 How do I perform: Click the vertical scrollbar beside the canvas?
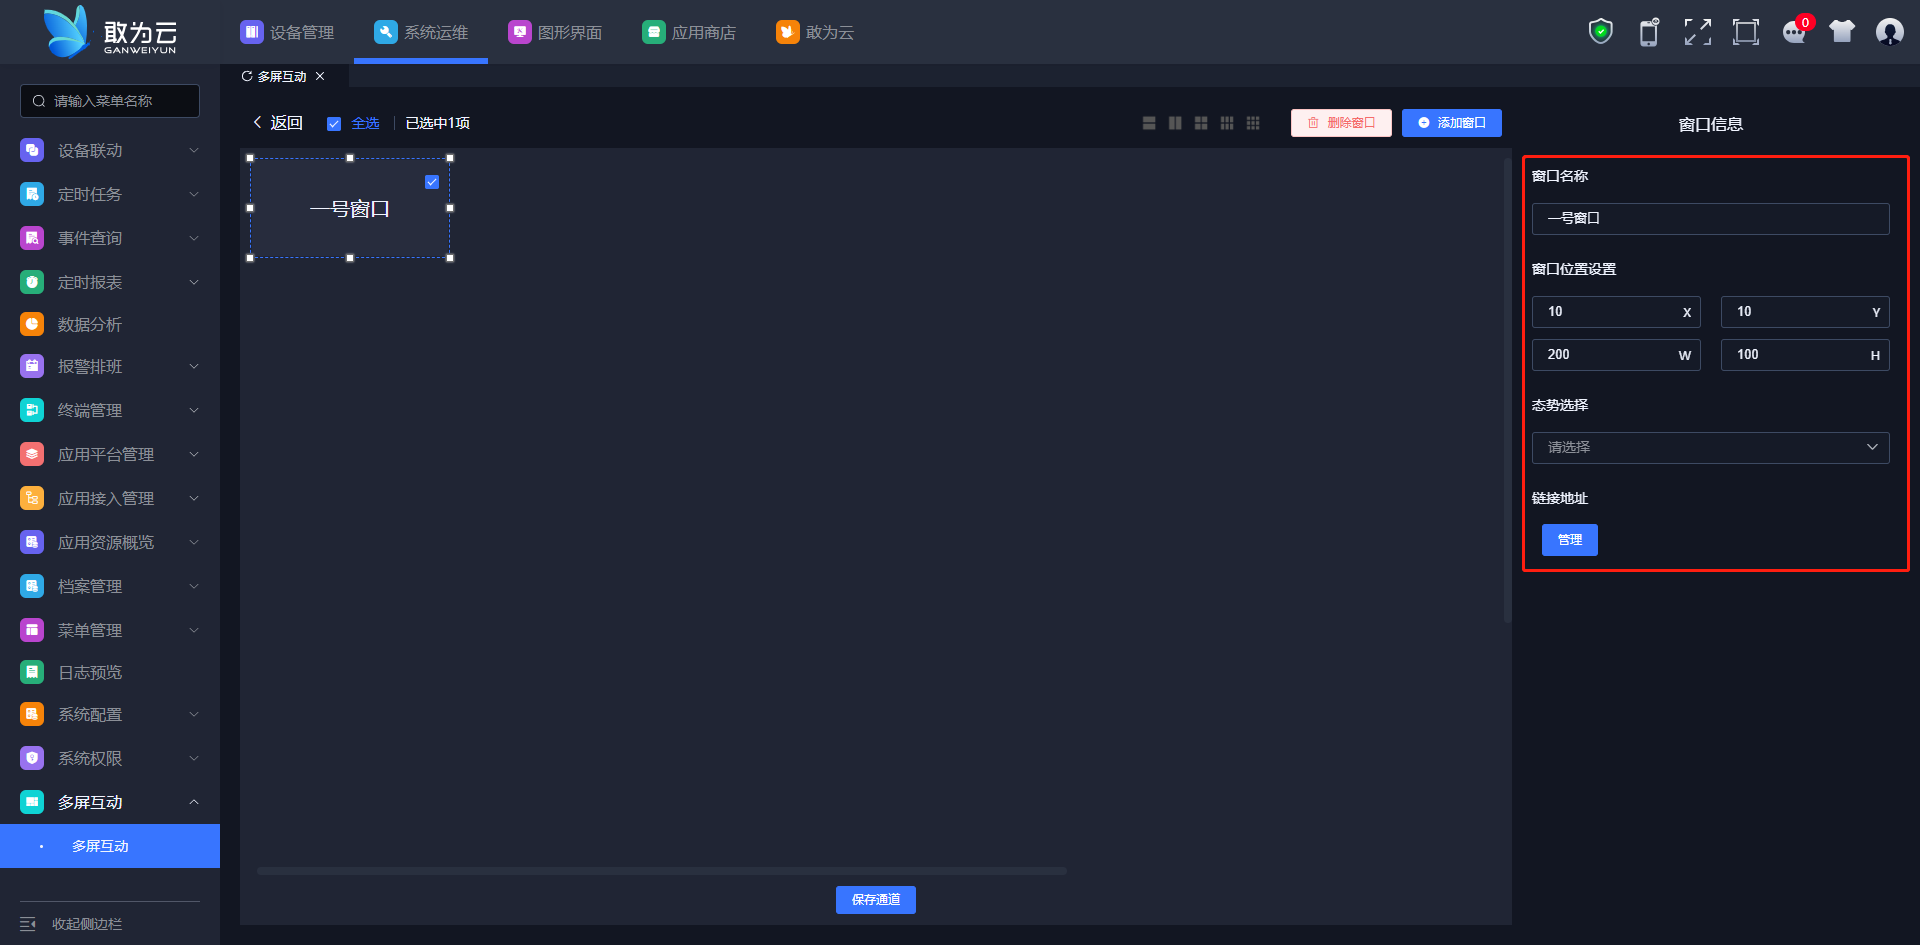[1508, 390]
